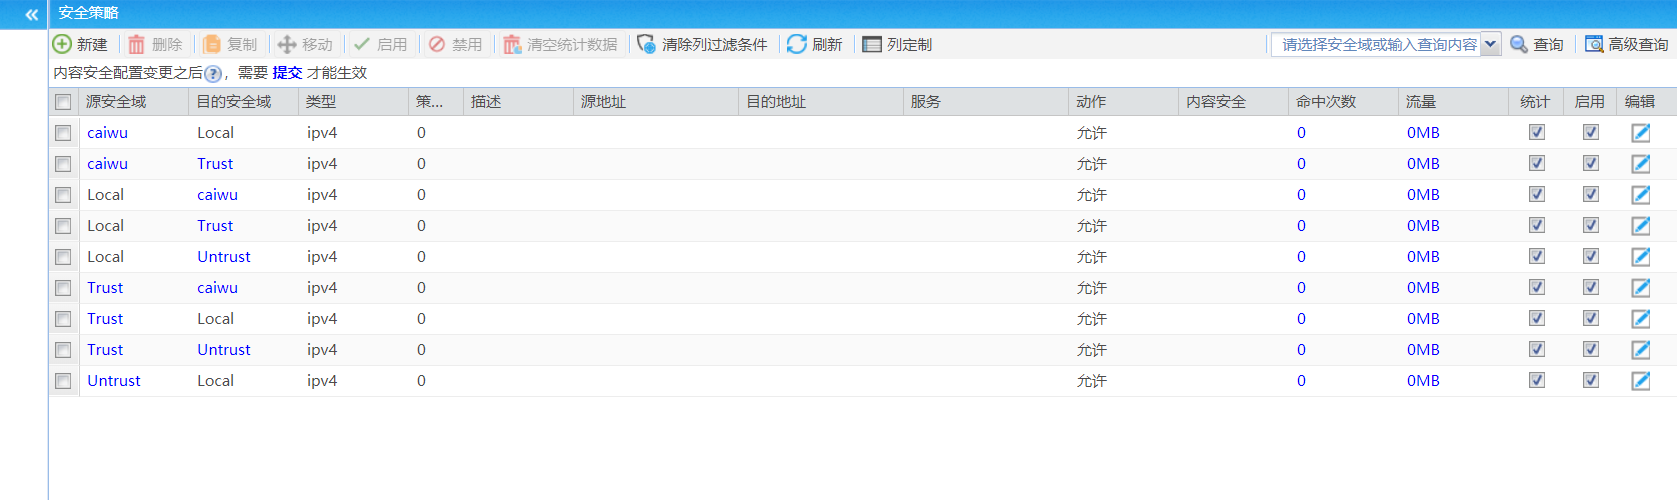Viewport: 1677px width, 500px height.
Task: Click the 服务 column header
Action: click(986, 102)
